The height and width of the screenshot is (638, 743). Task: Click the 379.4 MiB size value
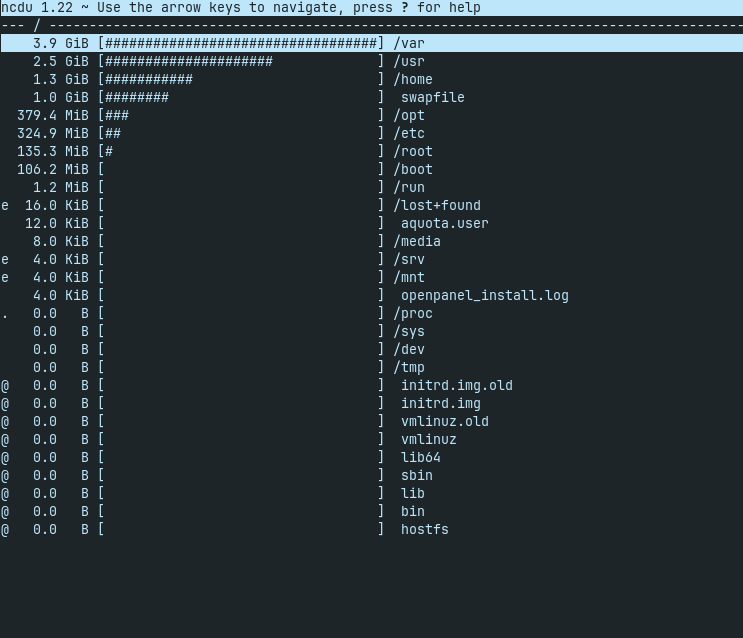[x=53, y=115]
